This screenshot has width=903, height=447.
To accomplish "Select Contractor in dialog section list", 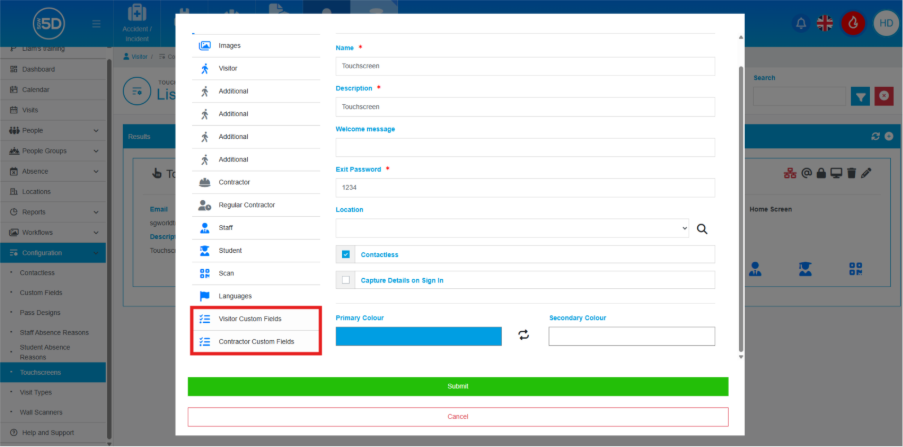I will click(x=256, y=183).
